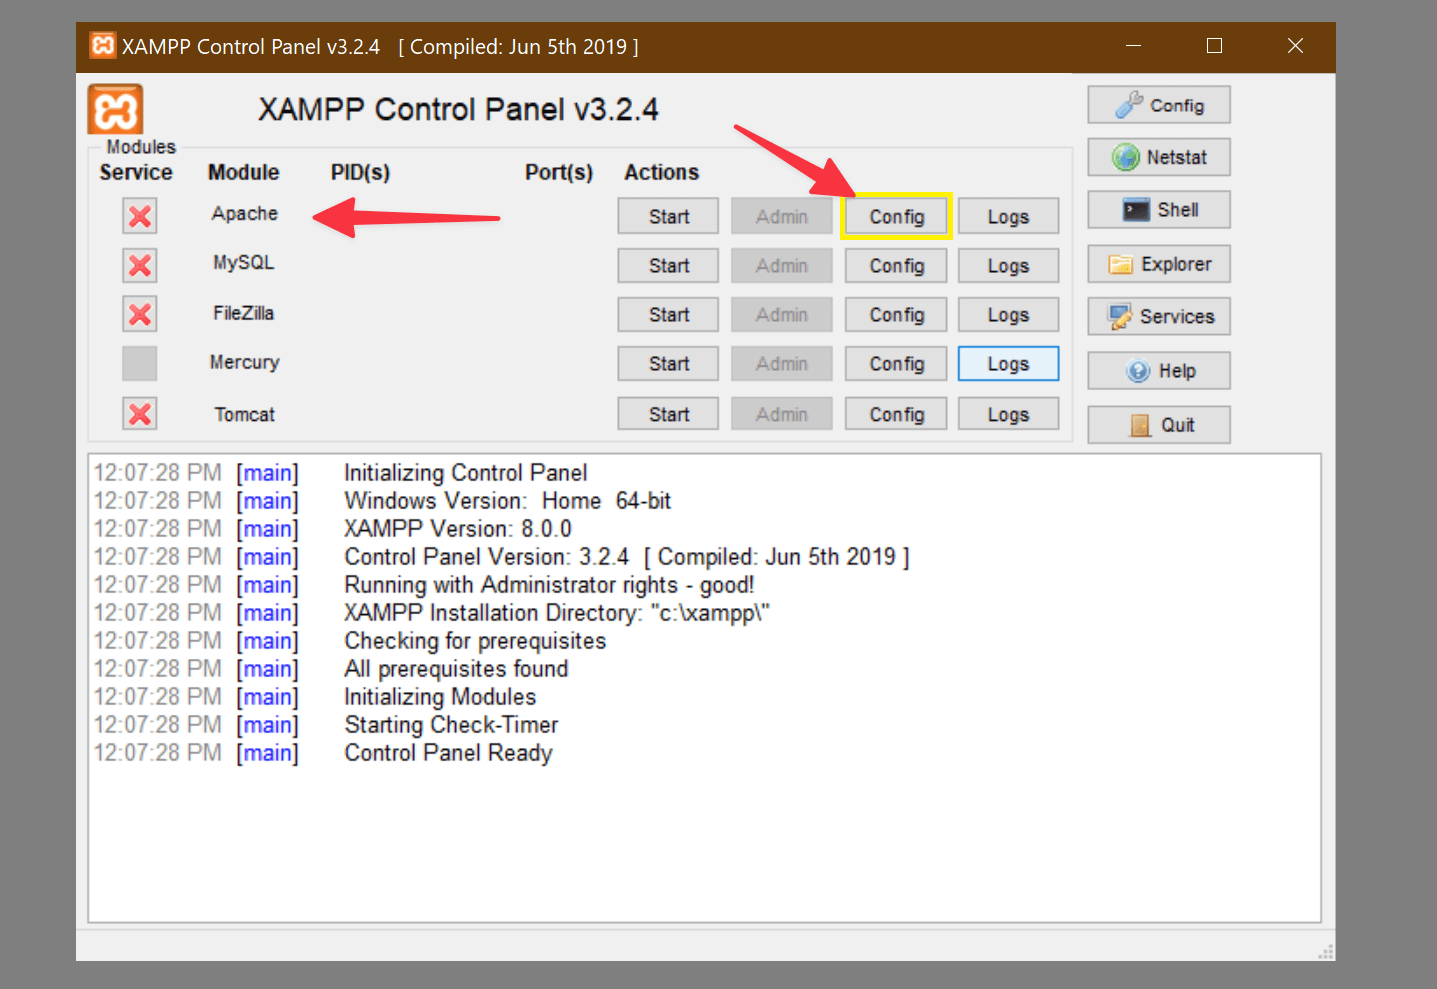Open Config for the Apache module
This screenshot has width=1437, height=989.
[x=895, y=215]
